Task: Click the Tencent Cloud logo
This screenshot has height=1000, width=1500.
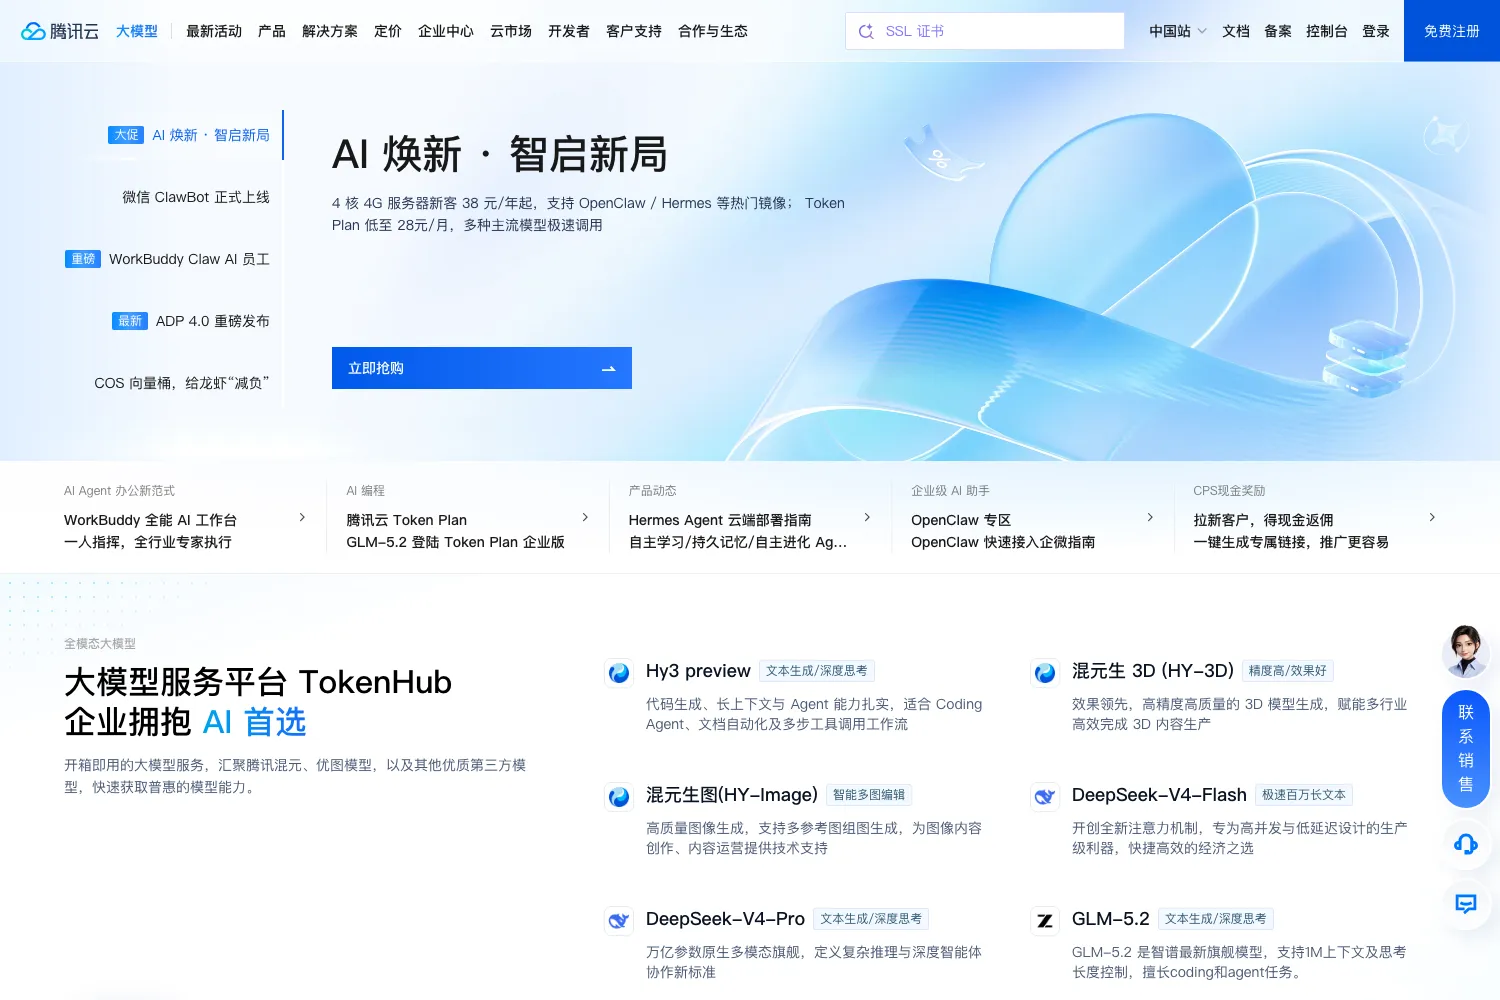Action: pos(60,31)
